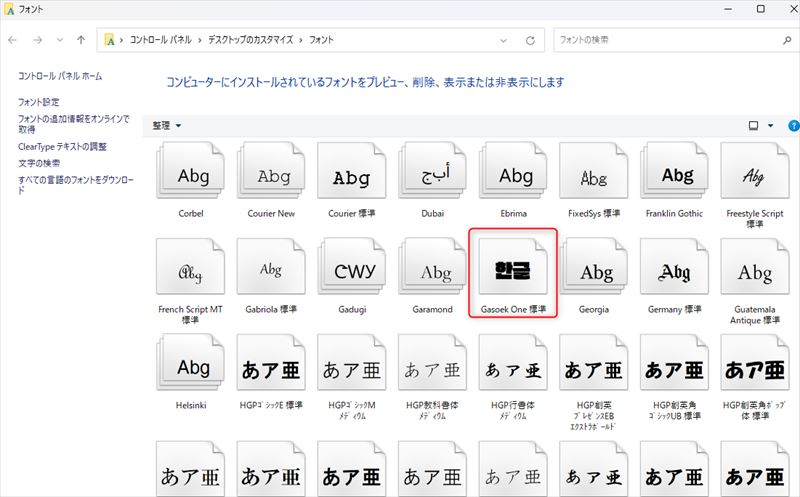This screenshot has width=800, height=497.
Task: Click the Forward navigation arrow
Action: pos(37,40)
